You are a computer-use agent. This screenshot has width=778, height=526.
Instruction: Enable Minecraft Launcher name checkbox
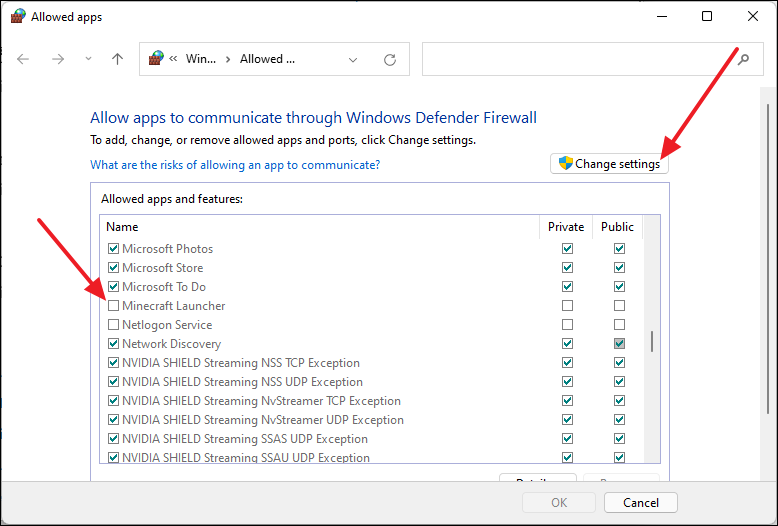tap(113, 305)
